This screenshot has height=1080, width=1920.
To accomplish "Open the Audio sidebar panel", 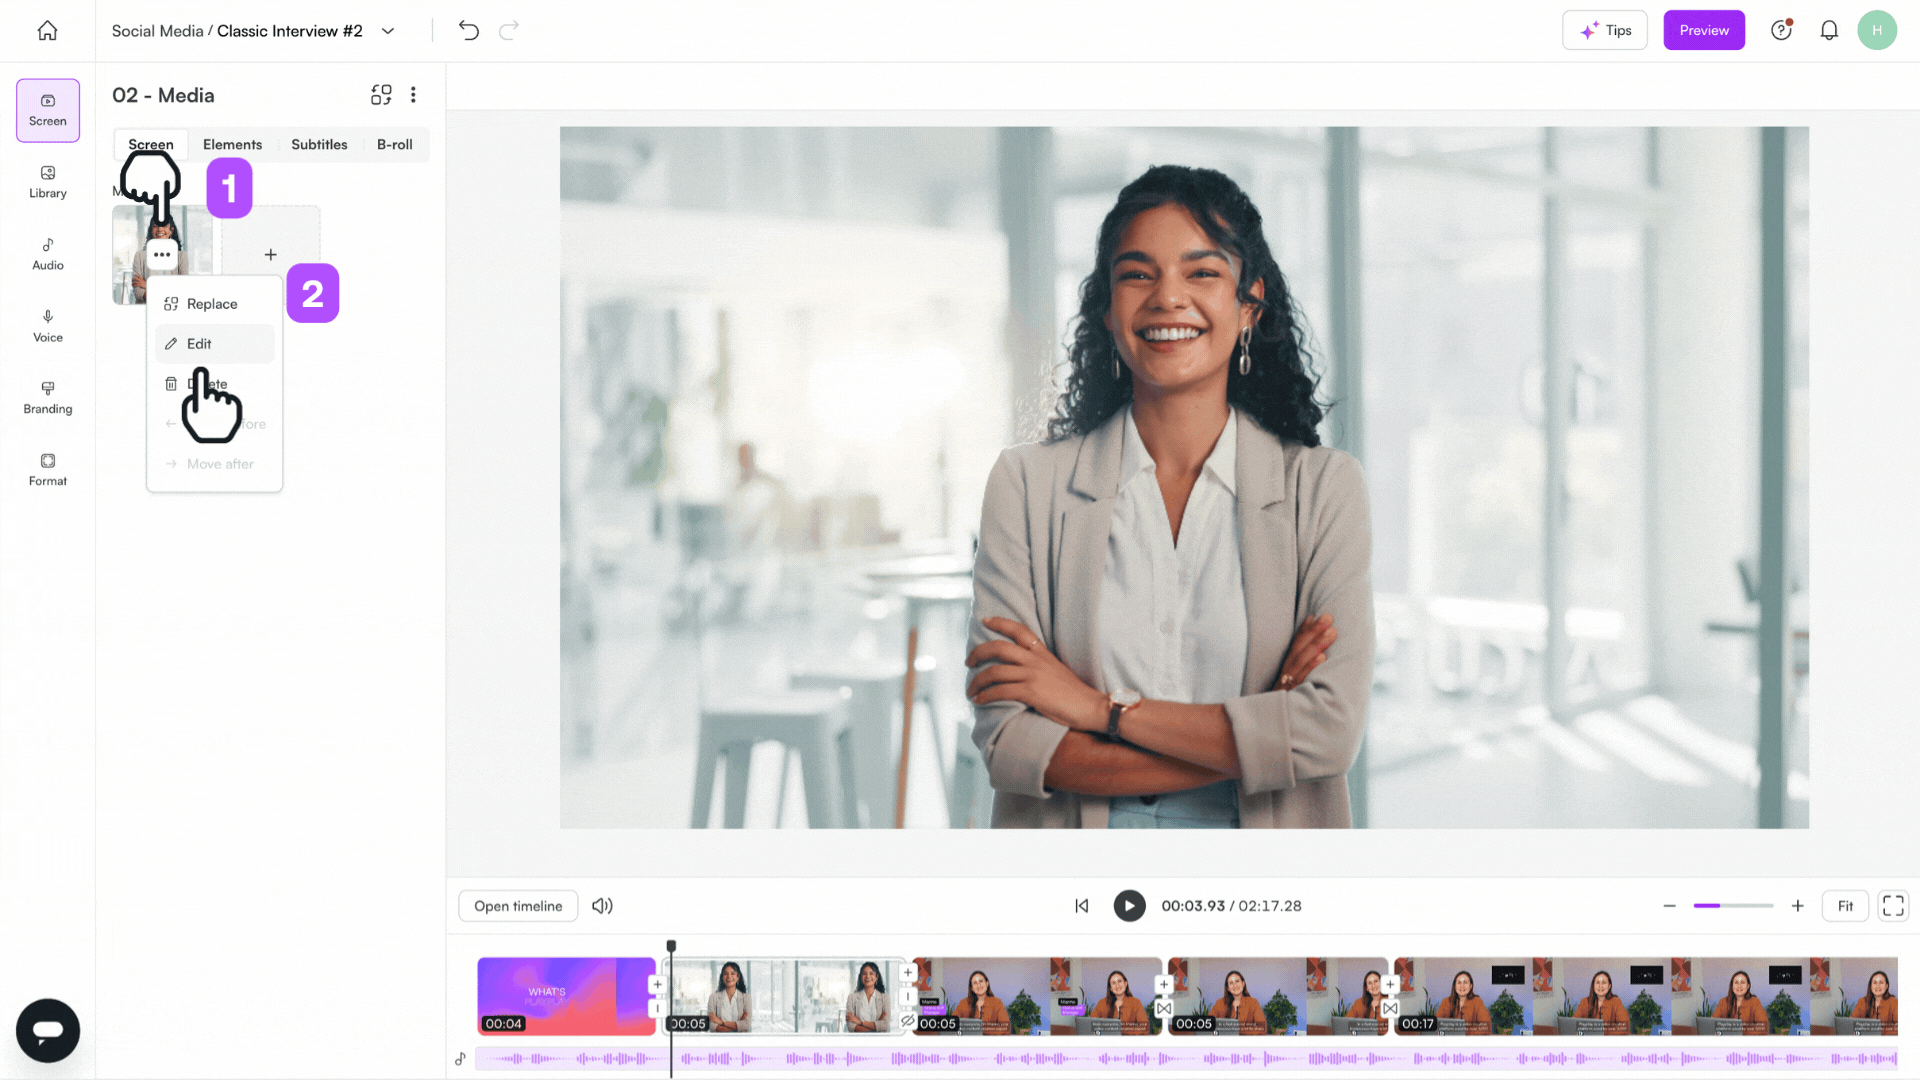I will 48,254.
